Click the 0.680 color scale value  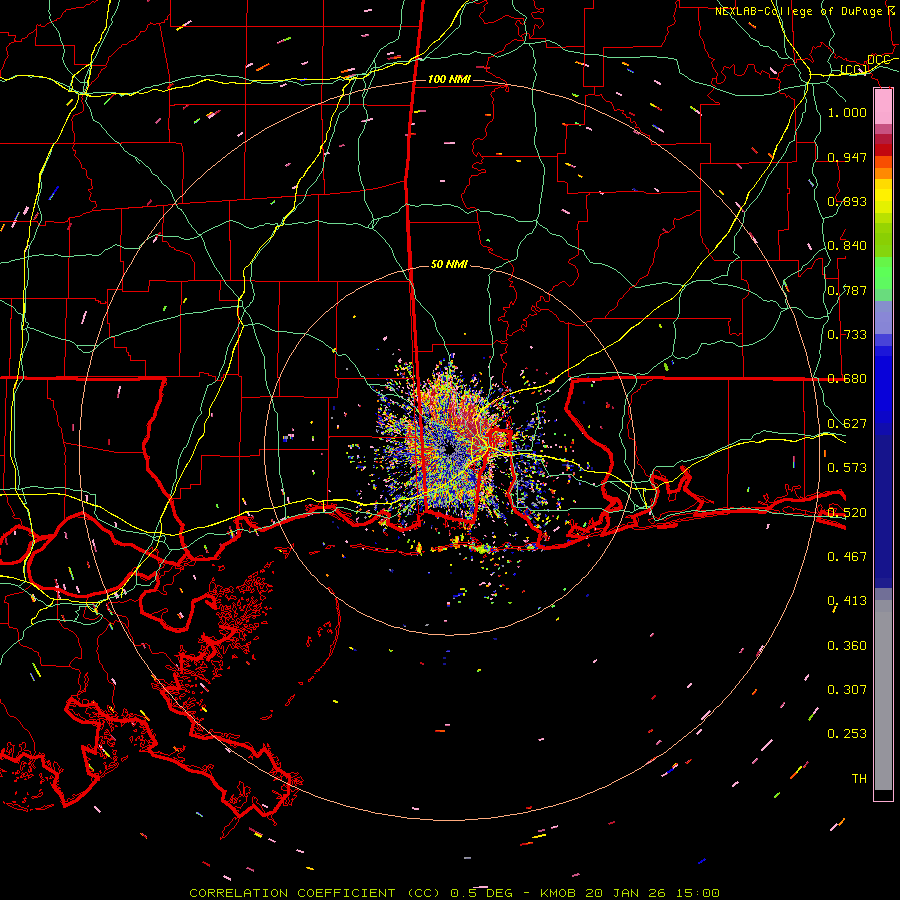(x=847, y=379)
